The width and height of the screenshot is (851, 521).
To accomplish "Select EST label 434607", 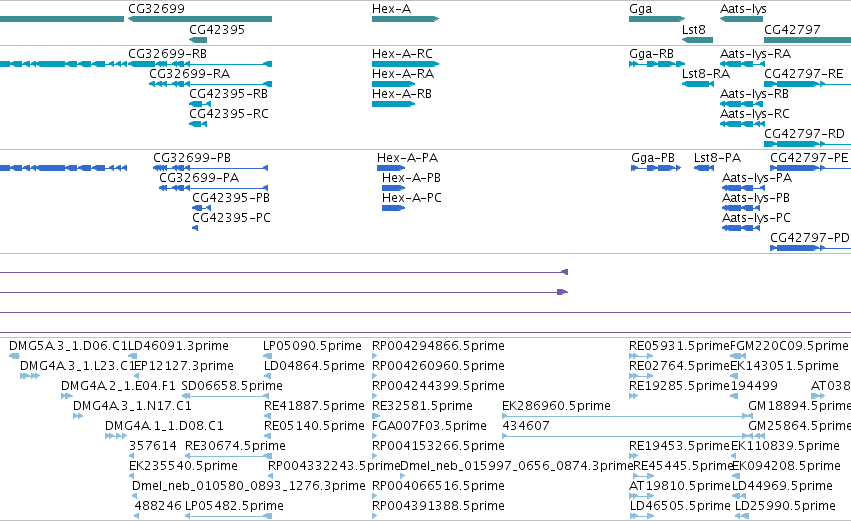I will (526, 426).
